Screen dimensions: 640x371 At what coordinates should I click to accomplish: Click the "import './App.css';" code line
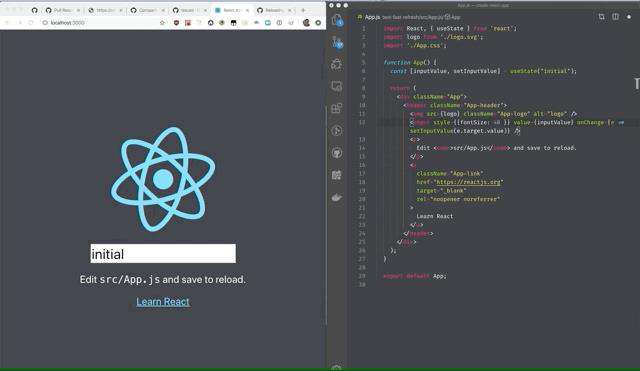pos(415,46)
